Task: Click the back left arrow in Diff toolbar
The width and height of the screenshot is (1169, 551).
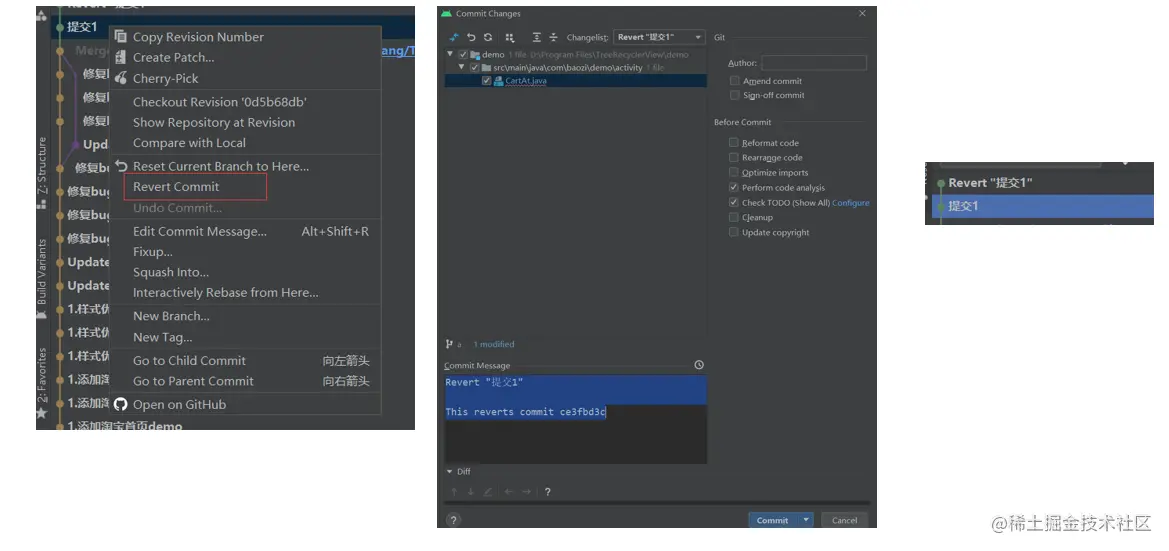Action: (509, 491)
